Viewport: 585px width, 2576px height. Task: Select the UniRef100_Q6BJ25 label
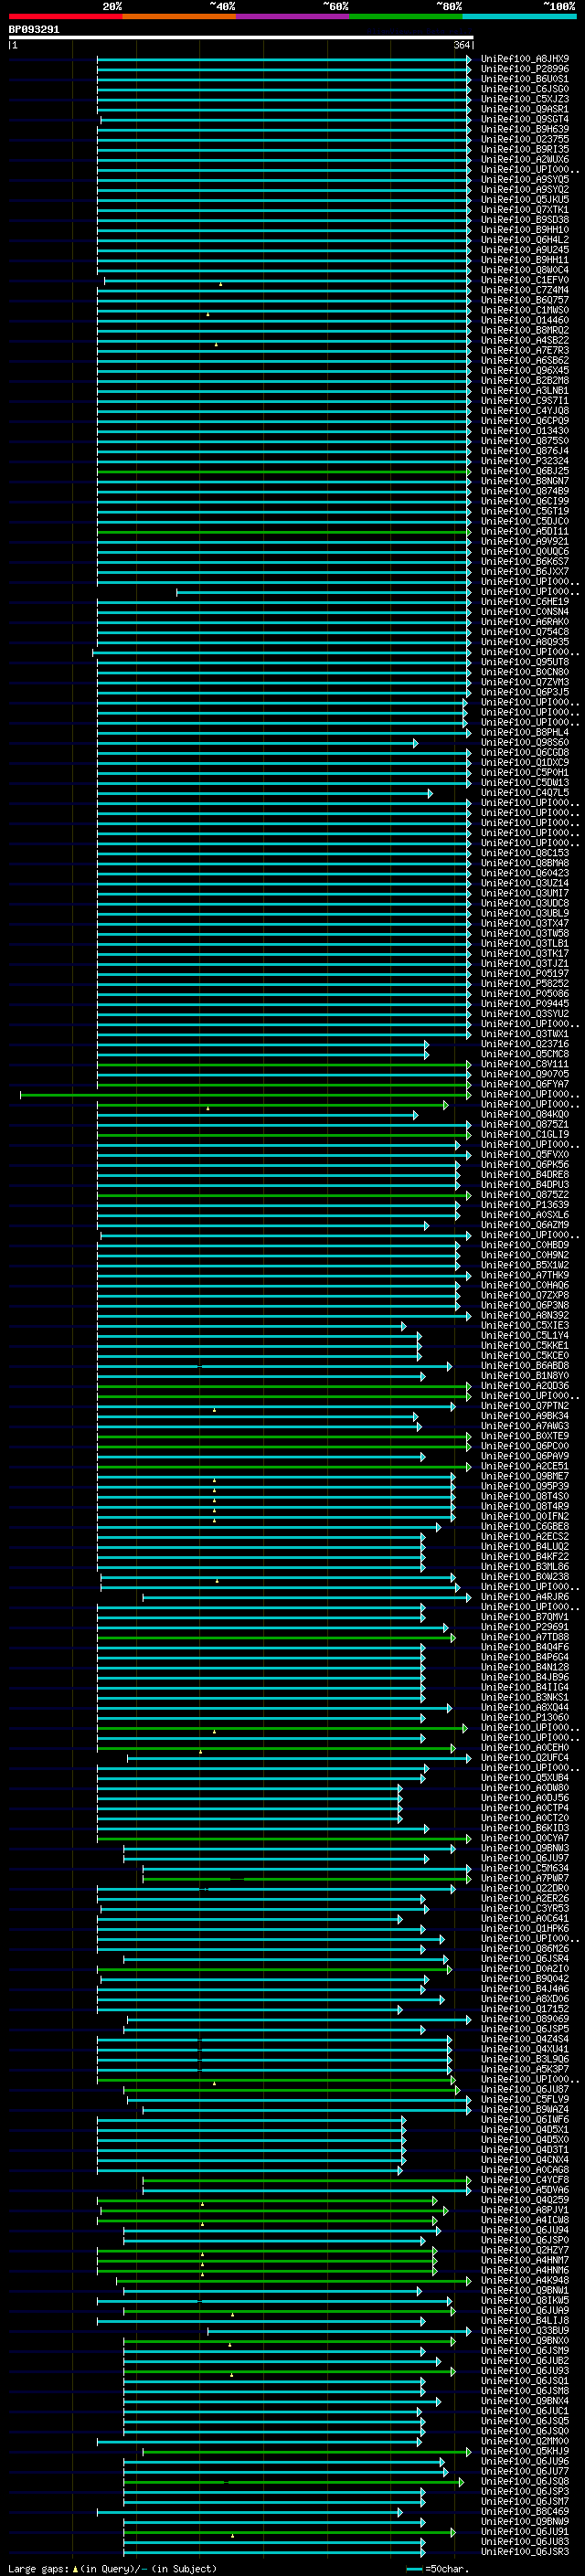point(525,471)
